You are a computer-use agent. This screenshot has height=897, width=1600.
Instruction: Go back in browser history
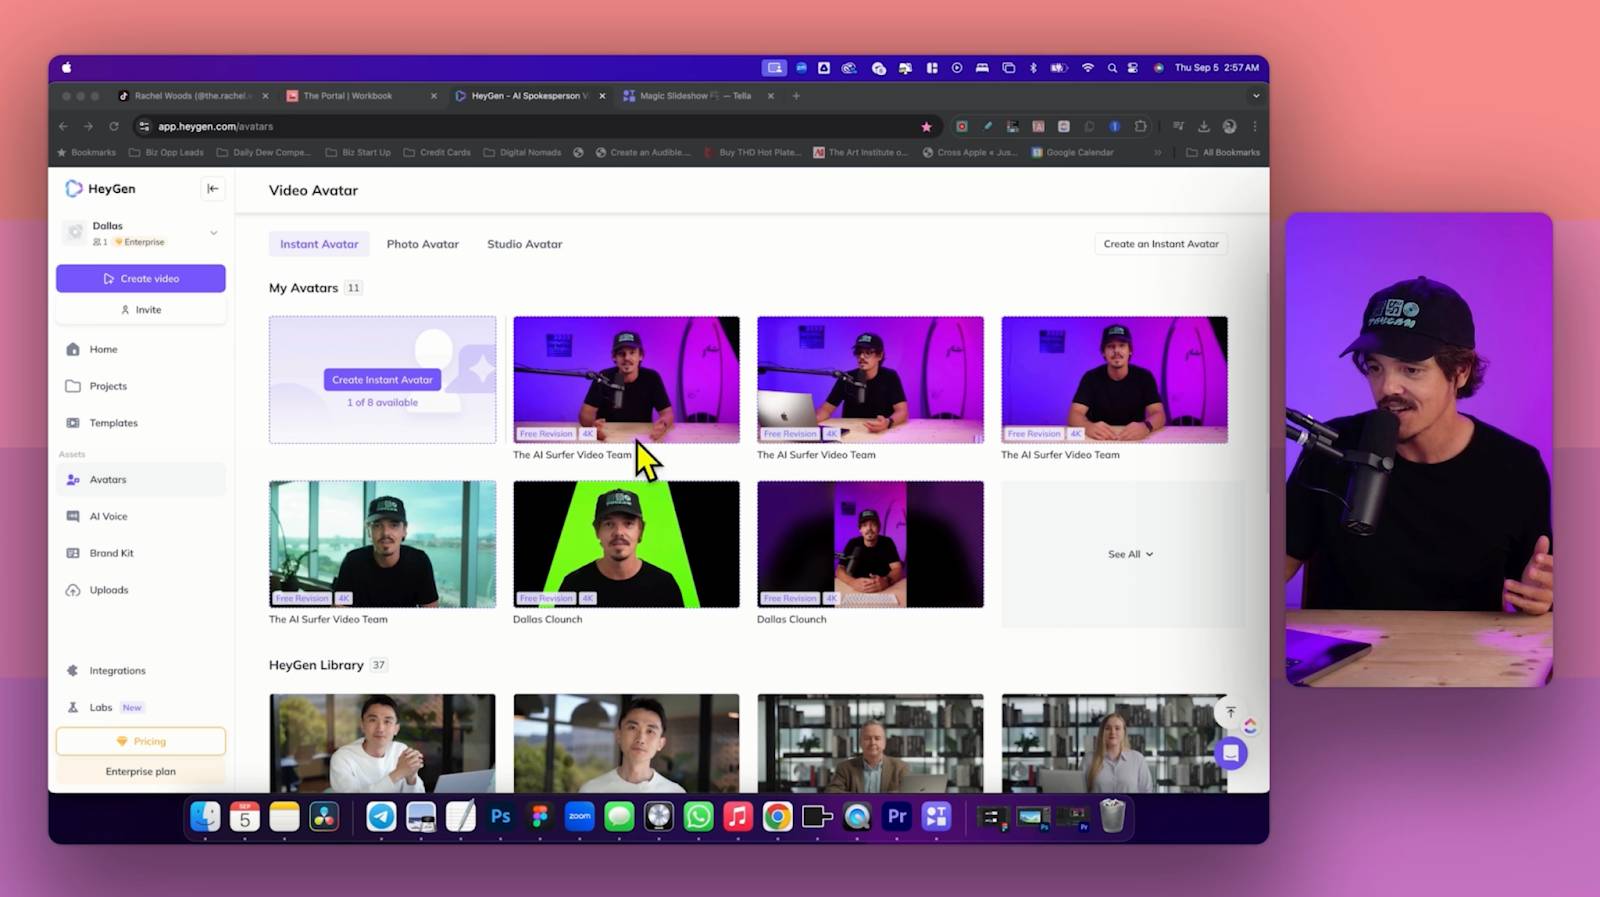click(63, 127)
